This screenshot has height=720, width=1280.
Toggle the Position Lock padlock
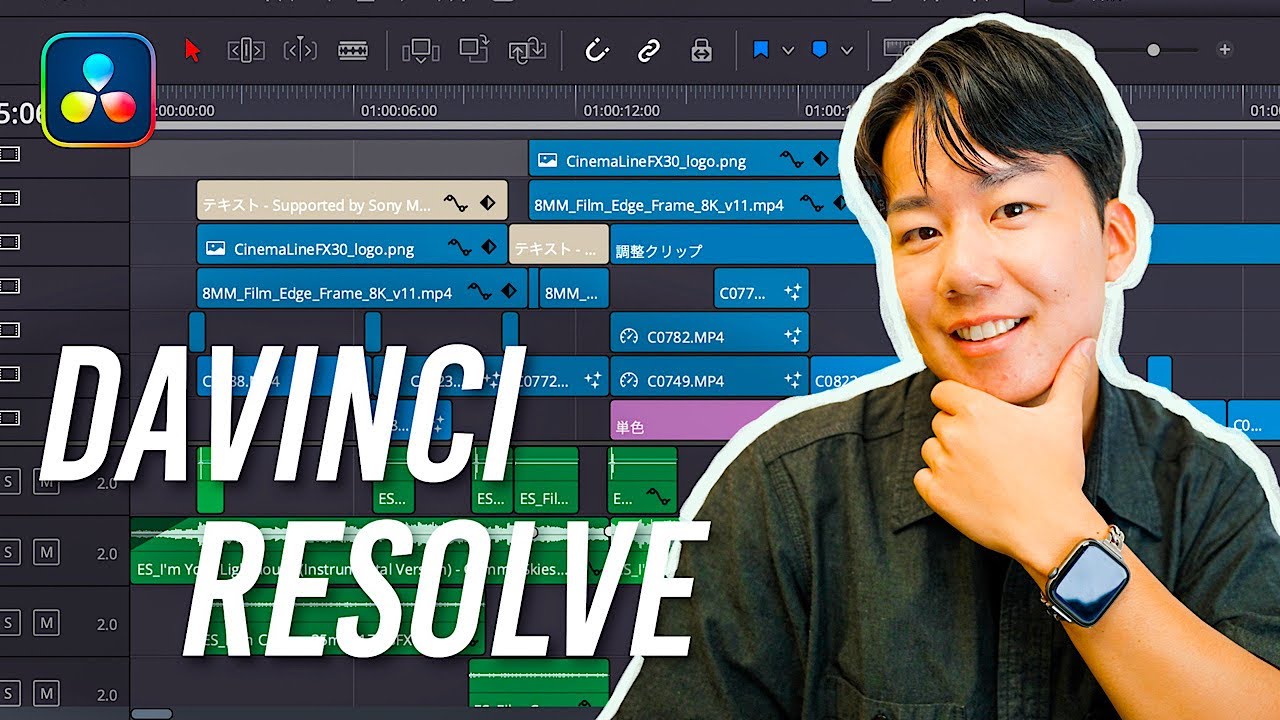pos(702,50)
